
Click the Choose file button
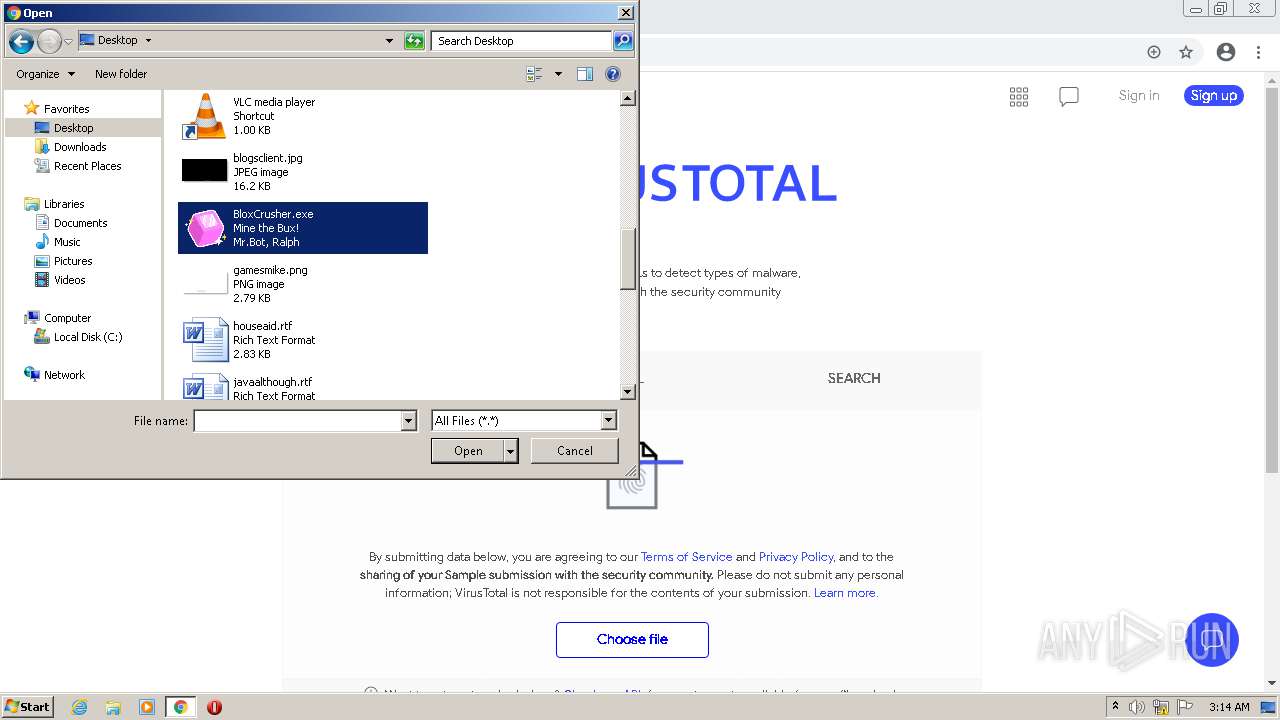[x=632, y=640]
